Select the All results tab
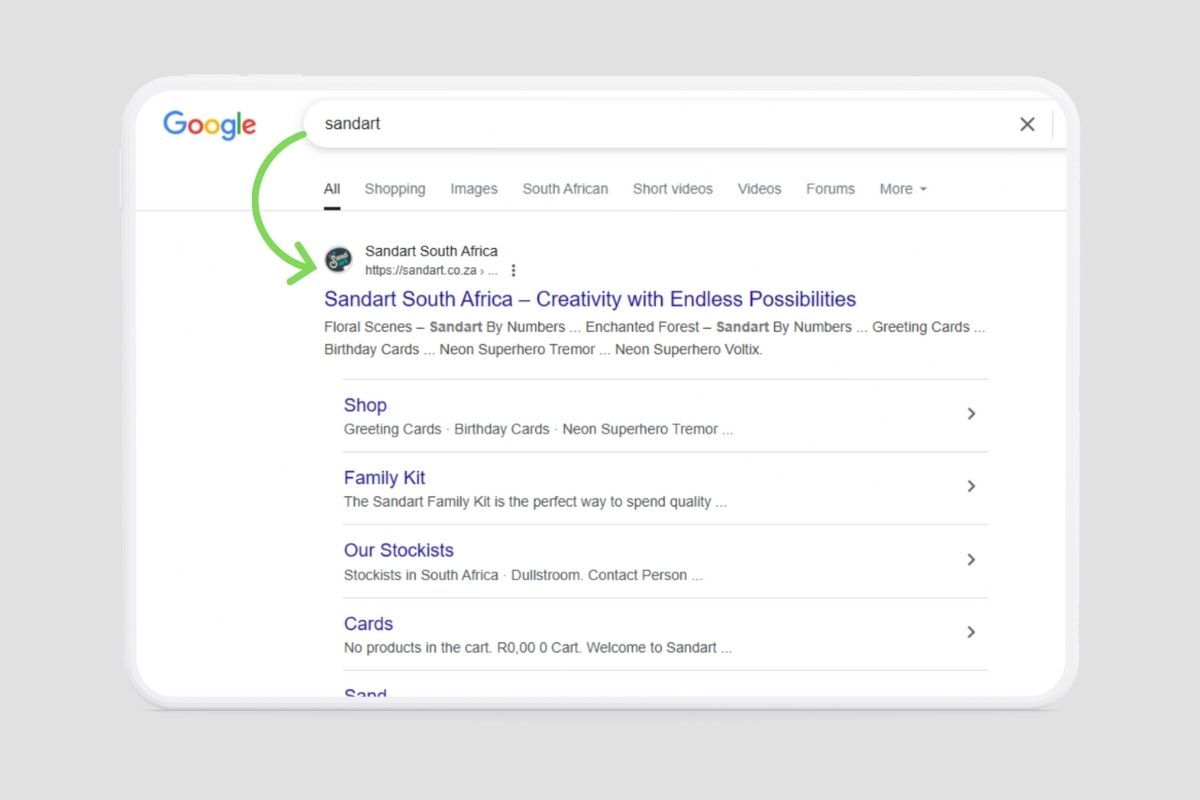Image resolution: width=1200 pixels, height=800 pixels. coord(332,189)
